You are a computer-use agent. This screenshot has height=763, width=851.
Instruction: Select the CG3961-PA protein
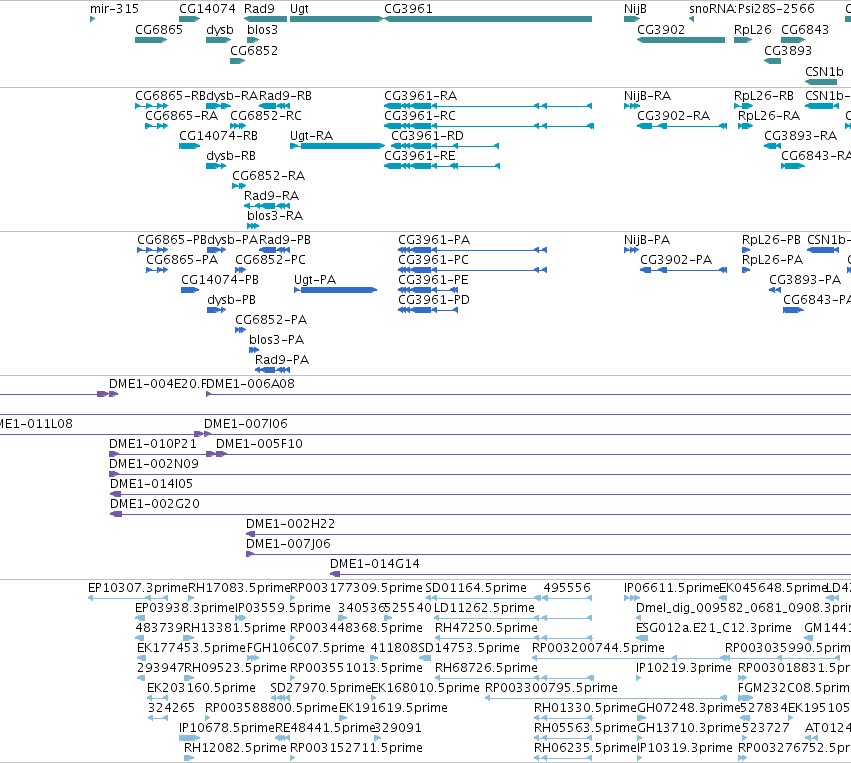point(472,250)
